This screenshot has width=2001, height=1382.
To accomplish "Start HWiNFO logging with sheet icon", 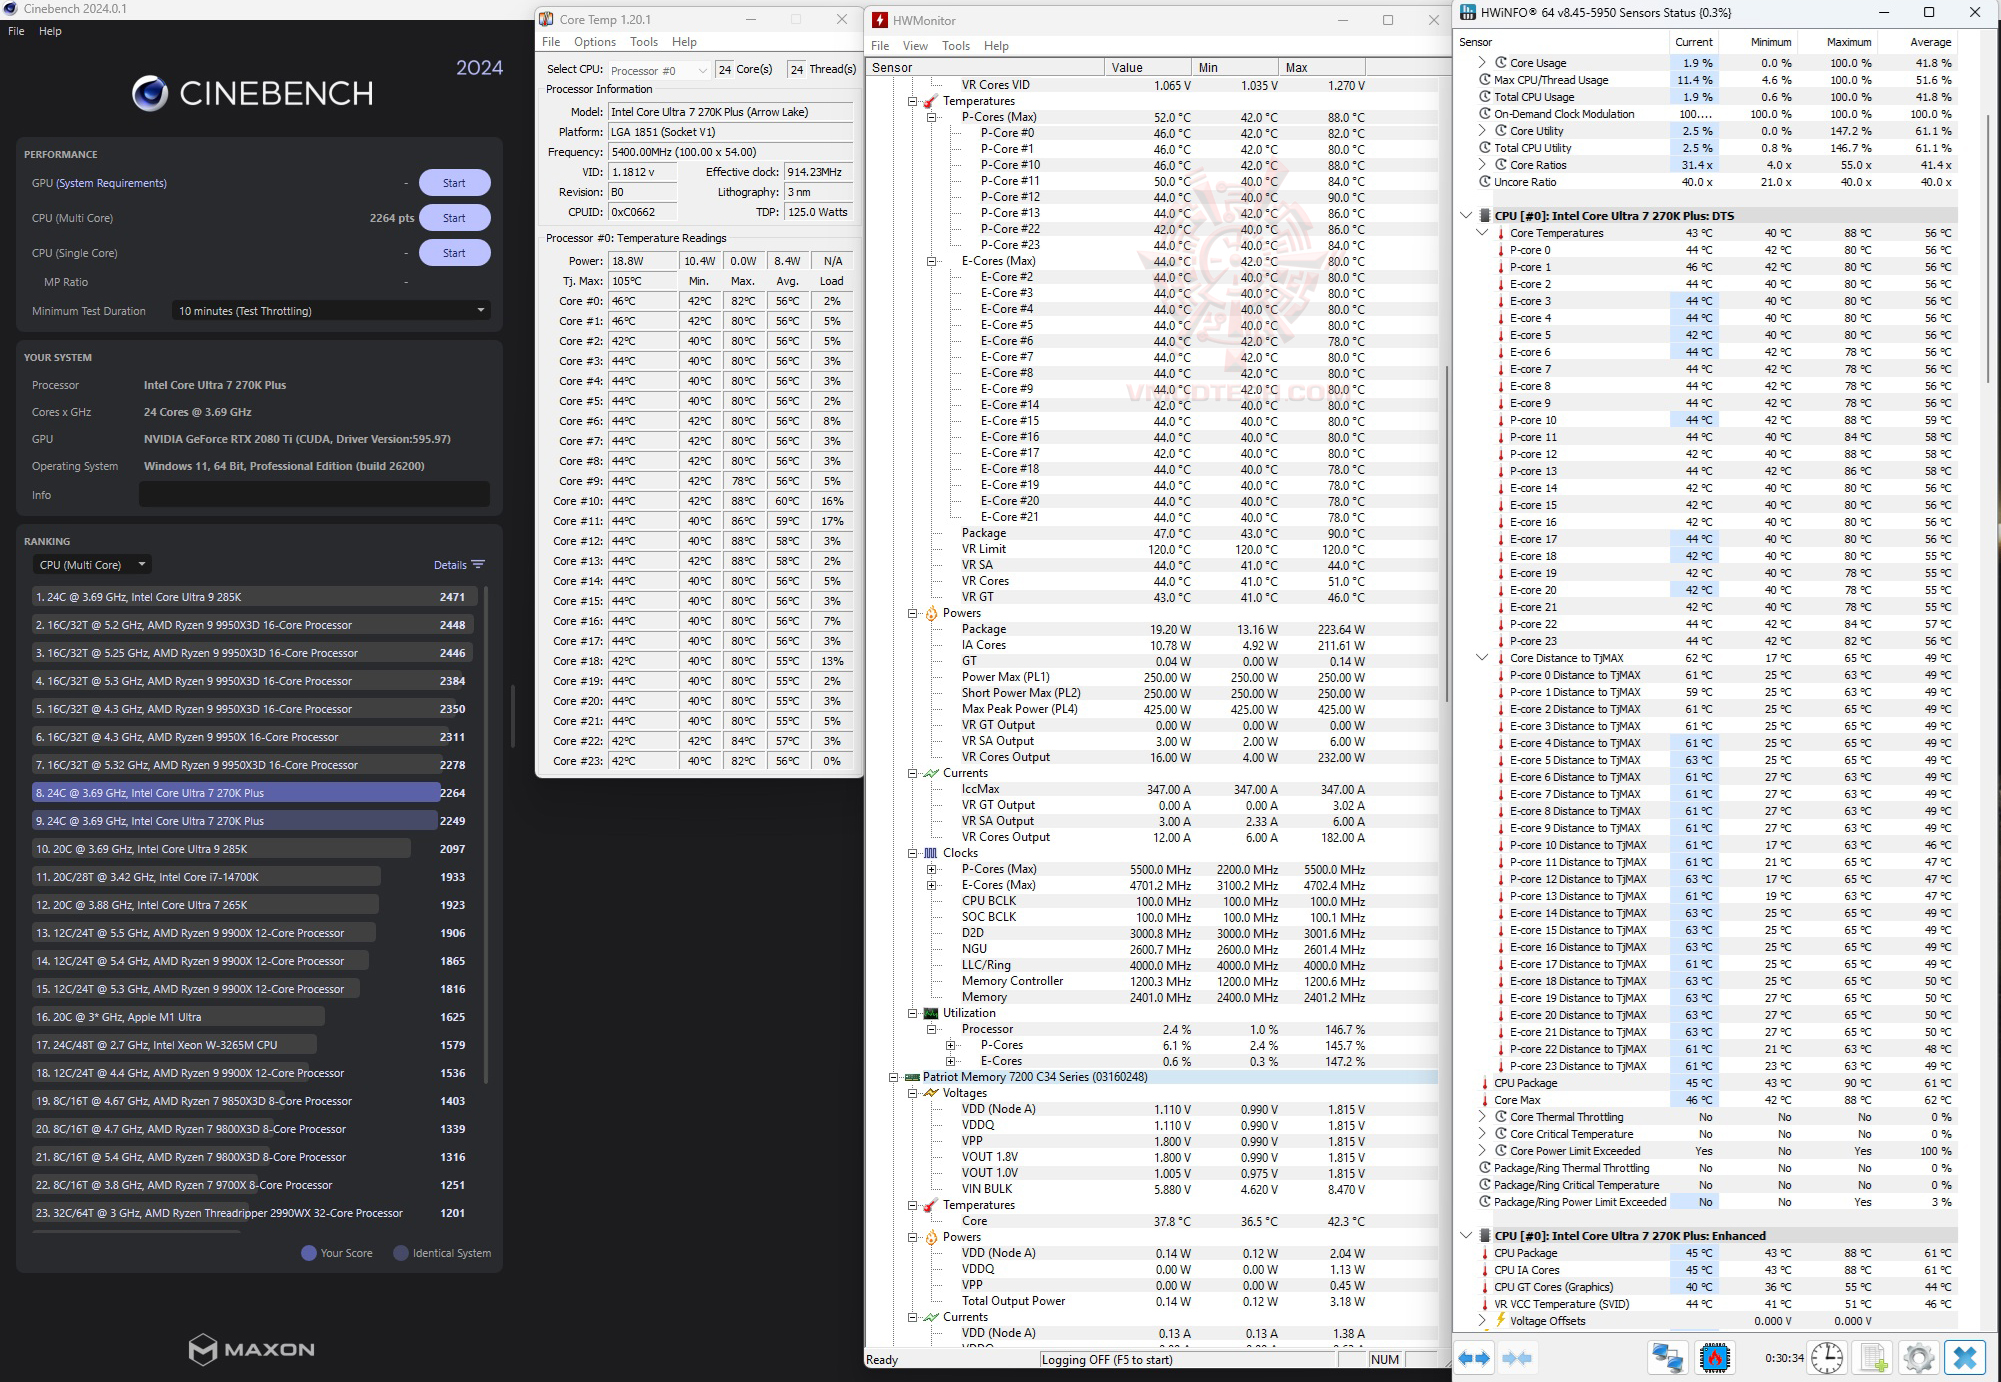I will click(x=1873, y=1358).
